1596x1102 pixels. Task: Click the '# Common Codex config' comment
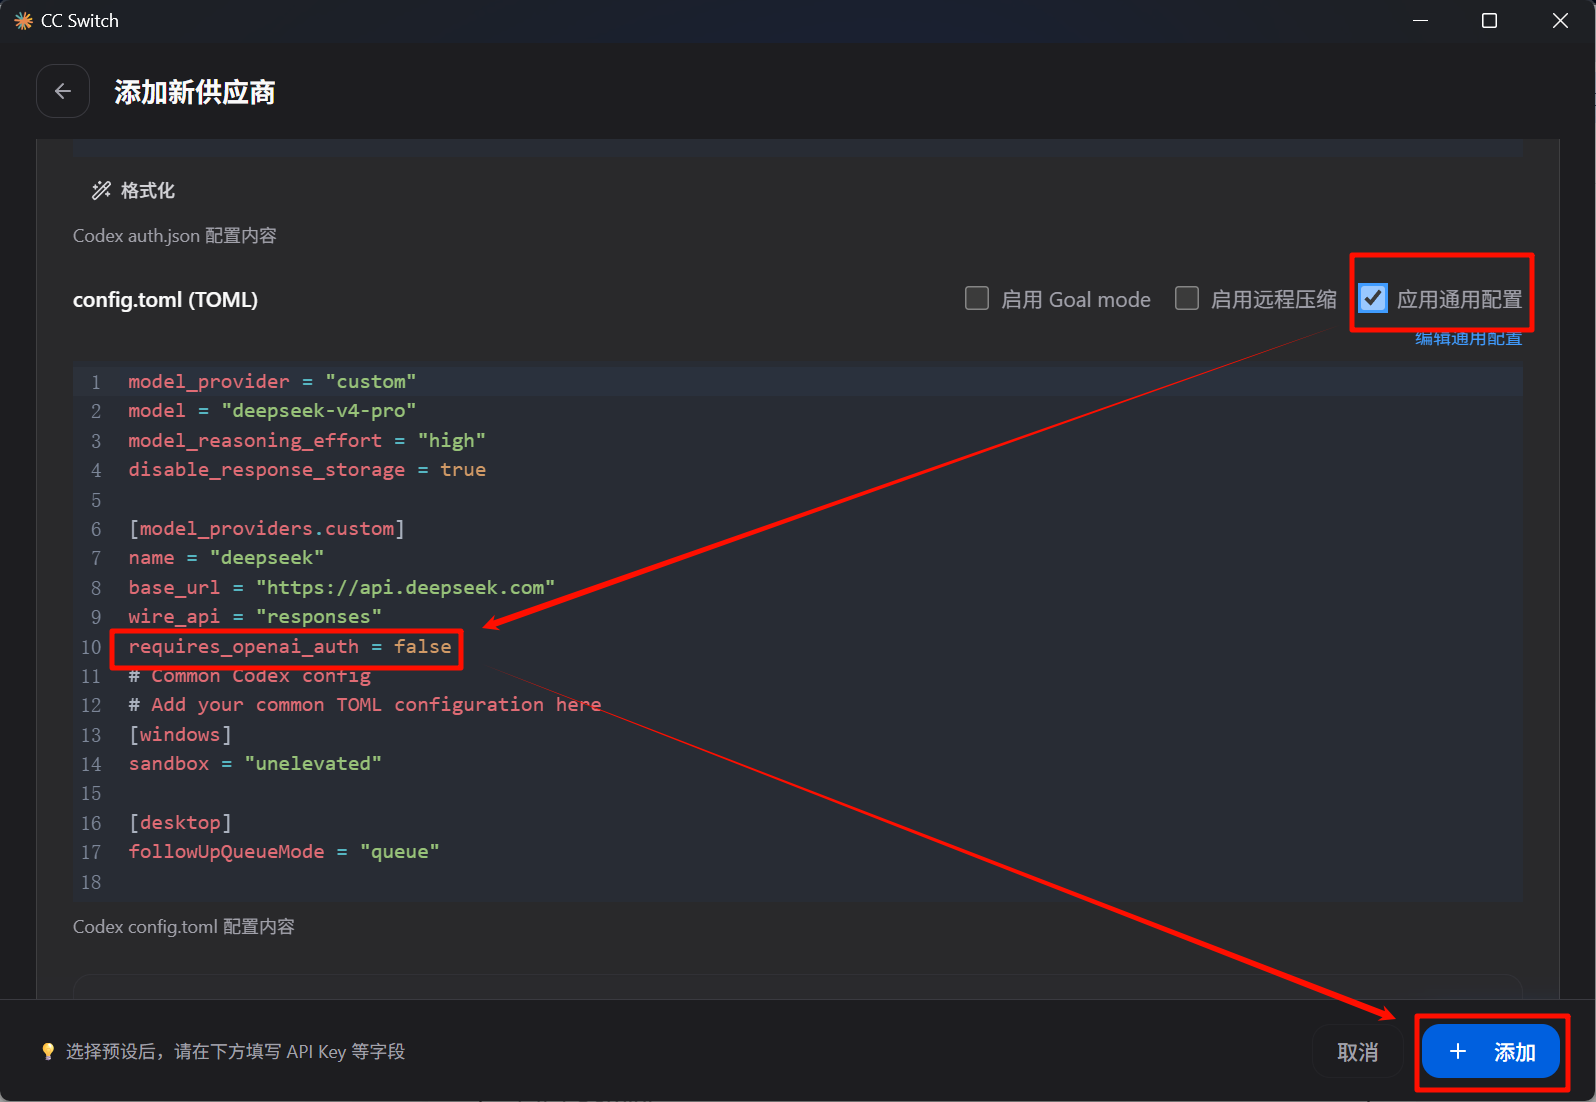[249, 676]
